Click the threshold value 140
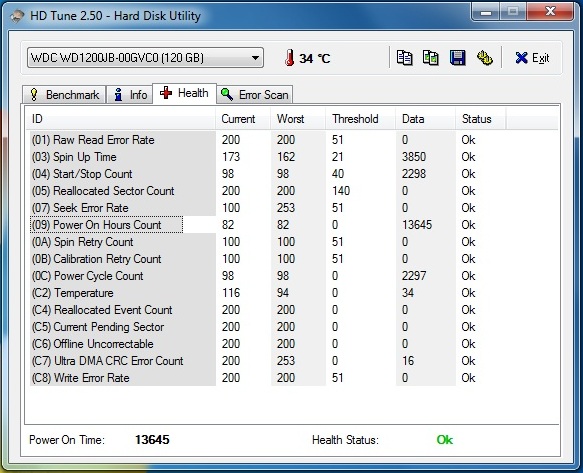 pyautogui.click(x=341, y=191)
